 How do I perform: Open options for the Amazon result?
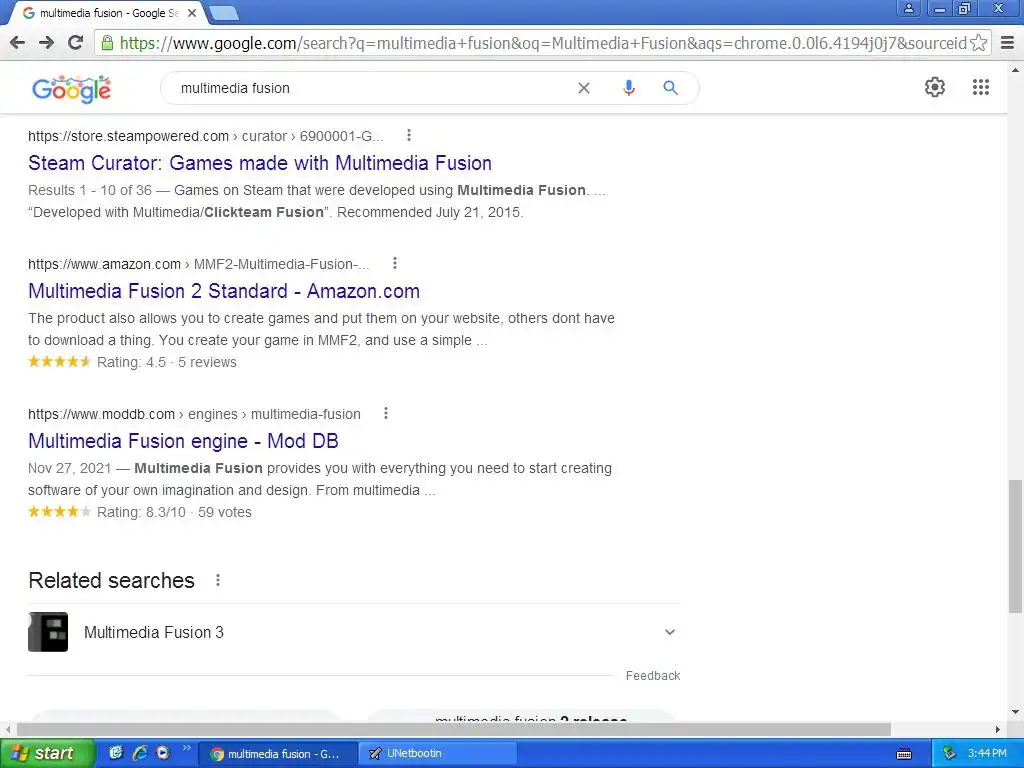394,263
